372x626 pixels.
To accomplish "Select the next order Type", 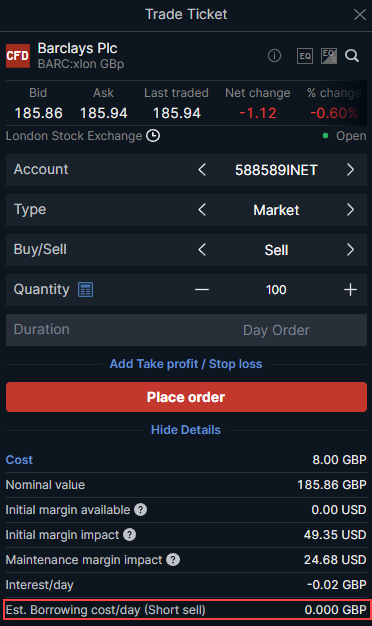I will tap(350, 210).
